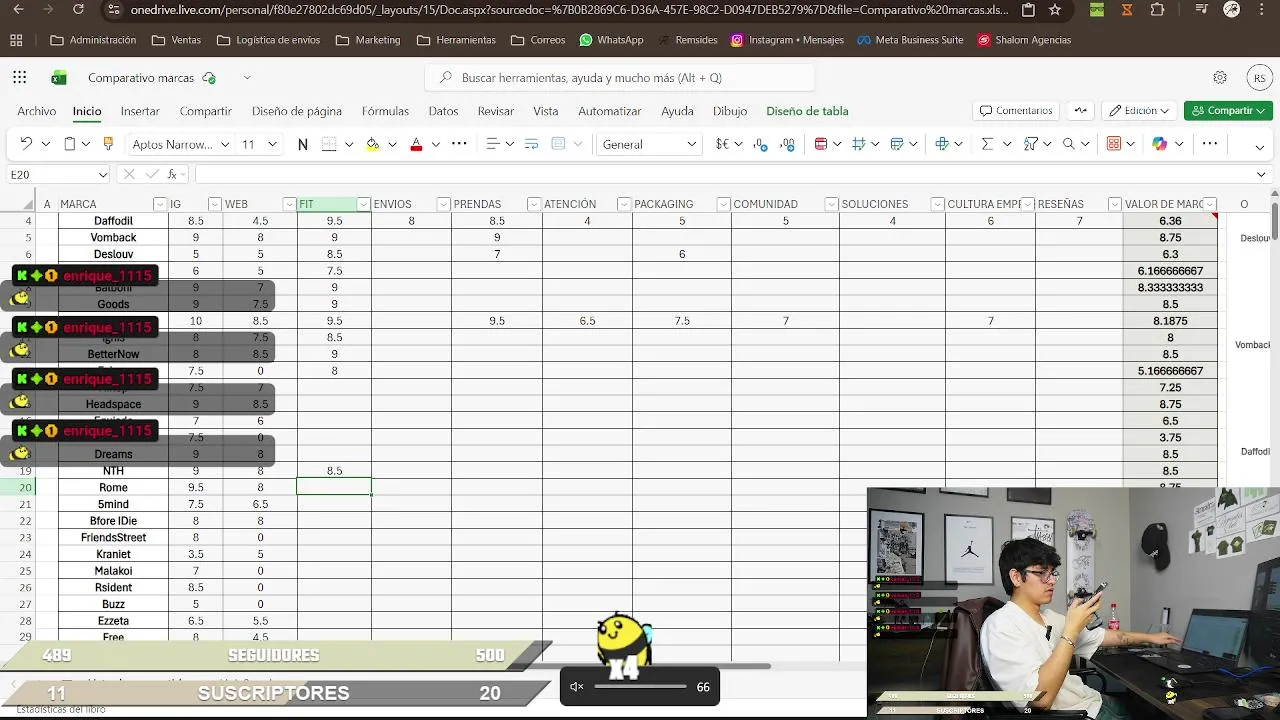Click the cell styles grid icon
The image size is (1280, 720).
pos(858,144)
